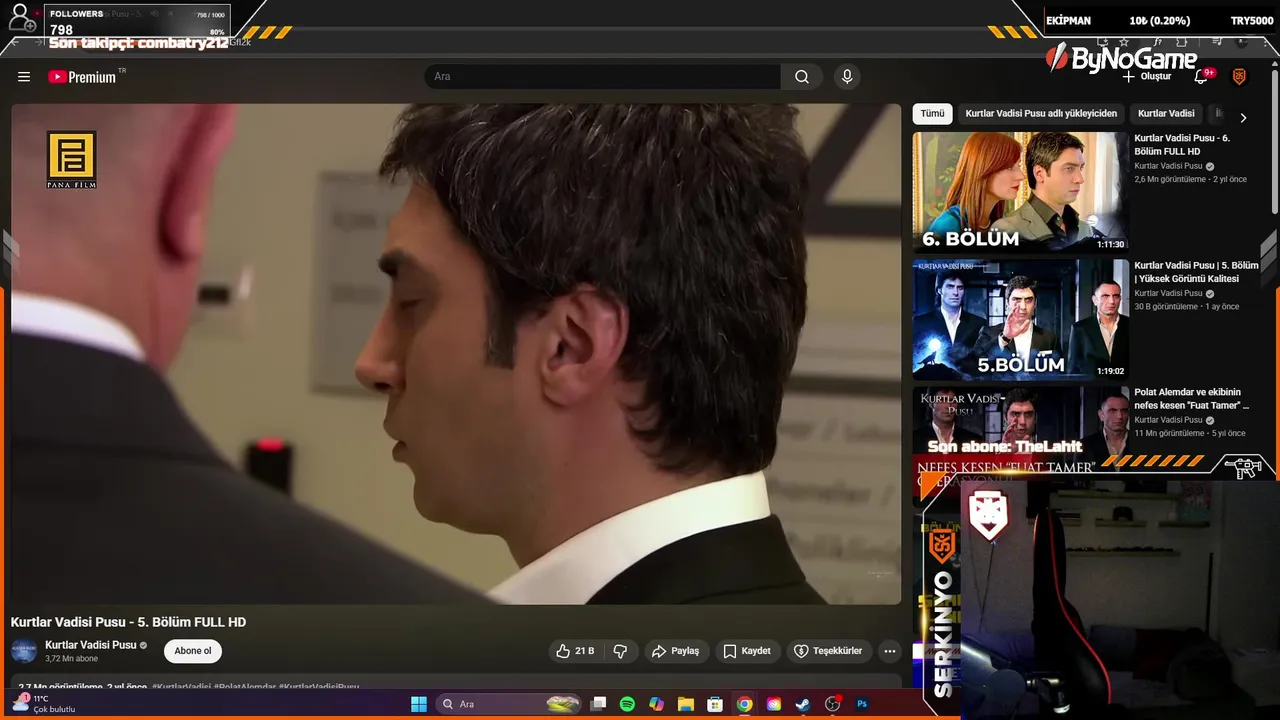Open the 5.BÖLÜM recommended thumbnail
This screenshot has width=1280, height=720.
(x=1020, y=319)
